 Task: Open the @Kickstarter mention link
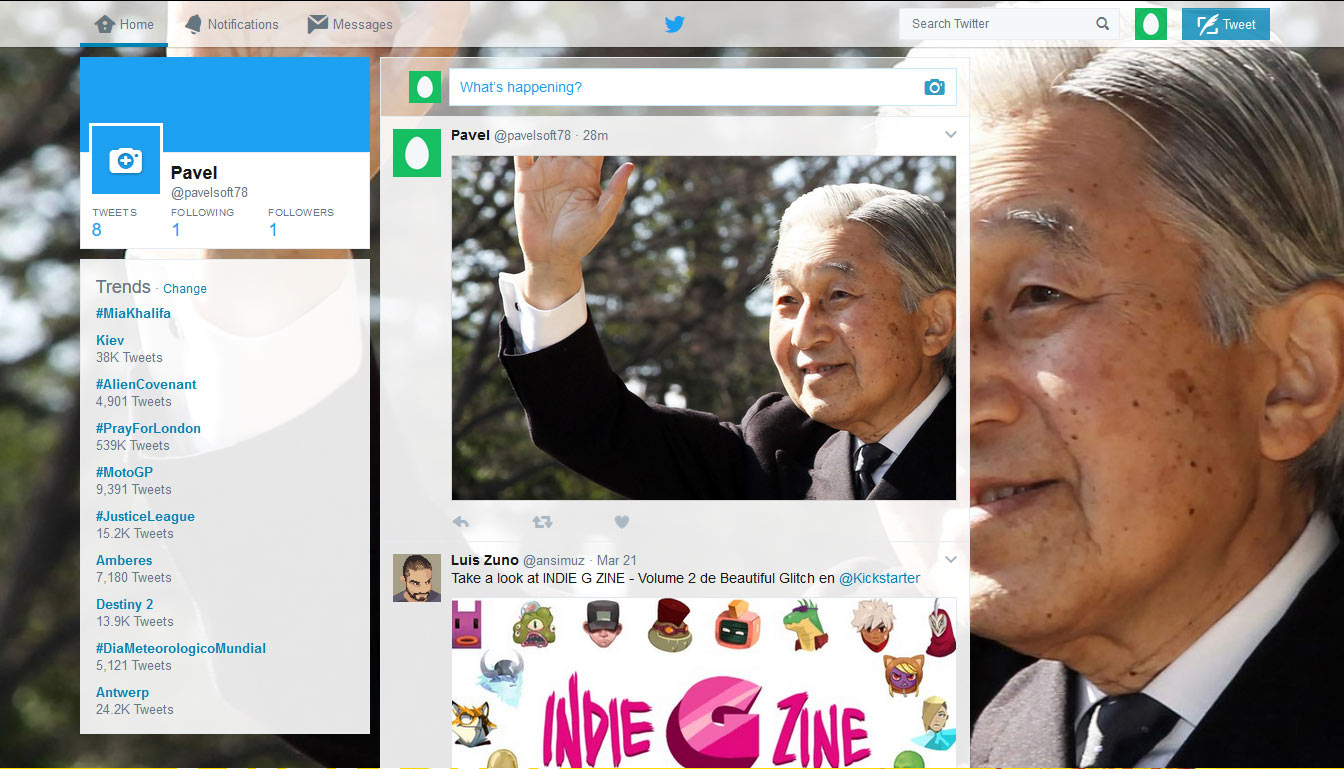879,578
